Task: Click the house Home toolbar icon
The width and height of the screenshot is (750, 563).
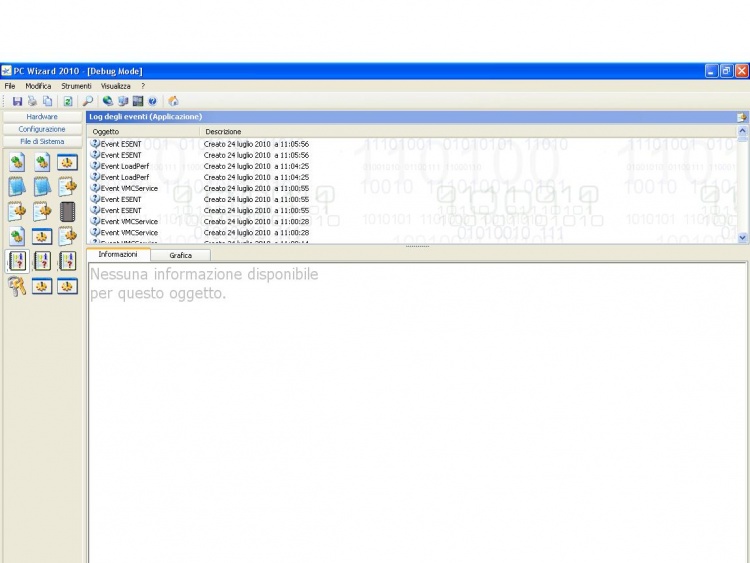Action: point(174,101)
